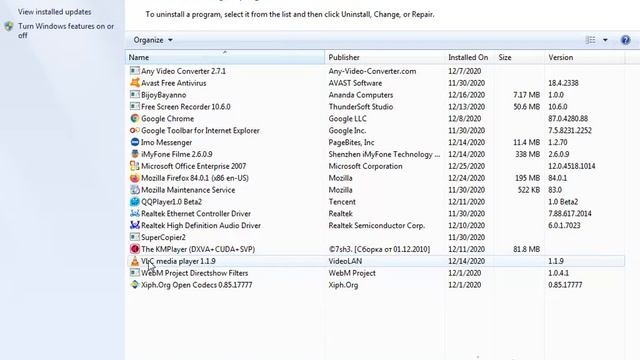Click the Mozilla Firefox 84.0.1 icon
The height and width of the screenshot is (360, 640).
coord(135,178)
